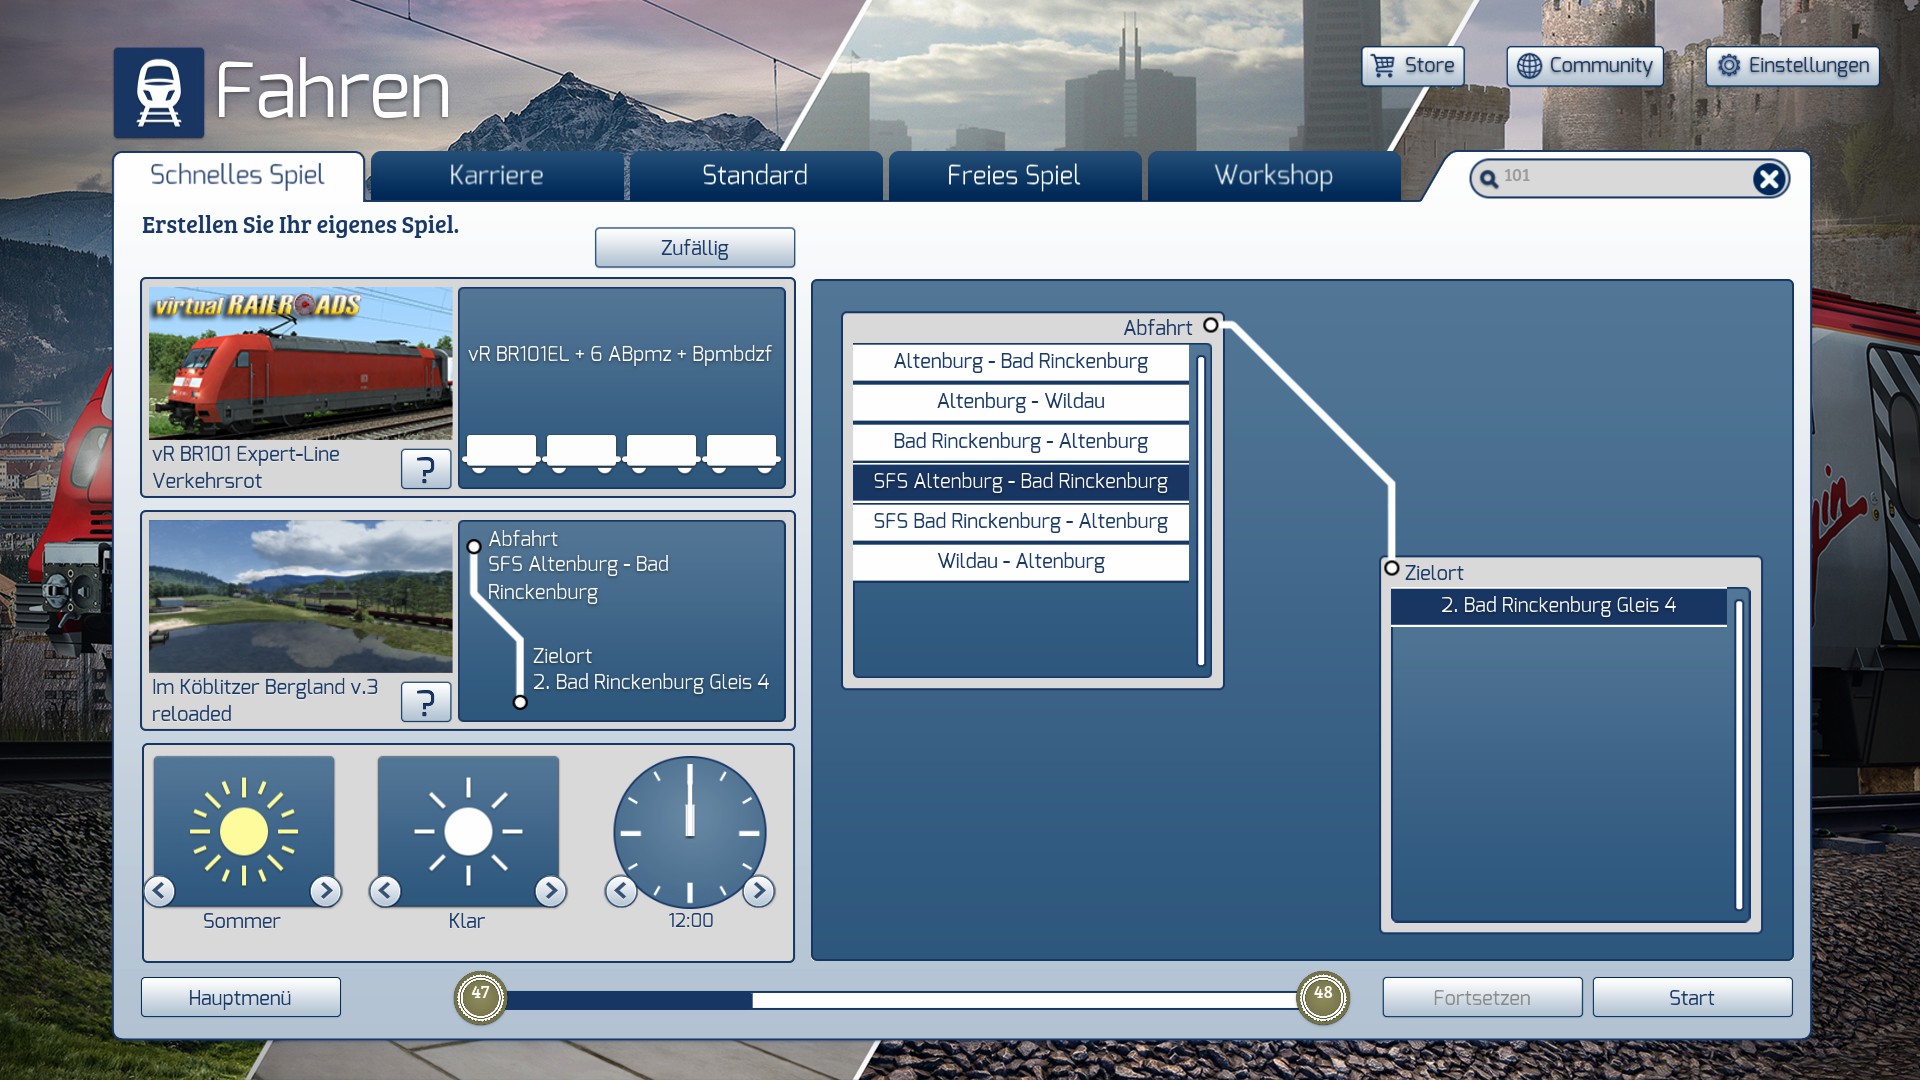Switch to the Karriere tab
1920x1080 pixels.
[x=496, y=176]
